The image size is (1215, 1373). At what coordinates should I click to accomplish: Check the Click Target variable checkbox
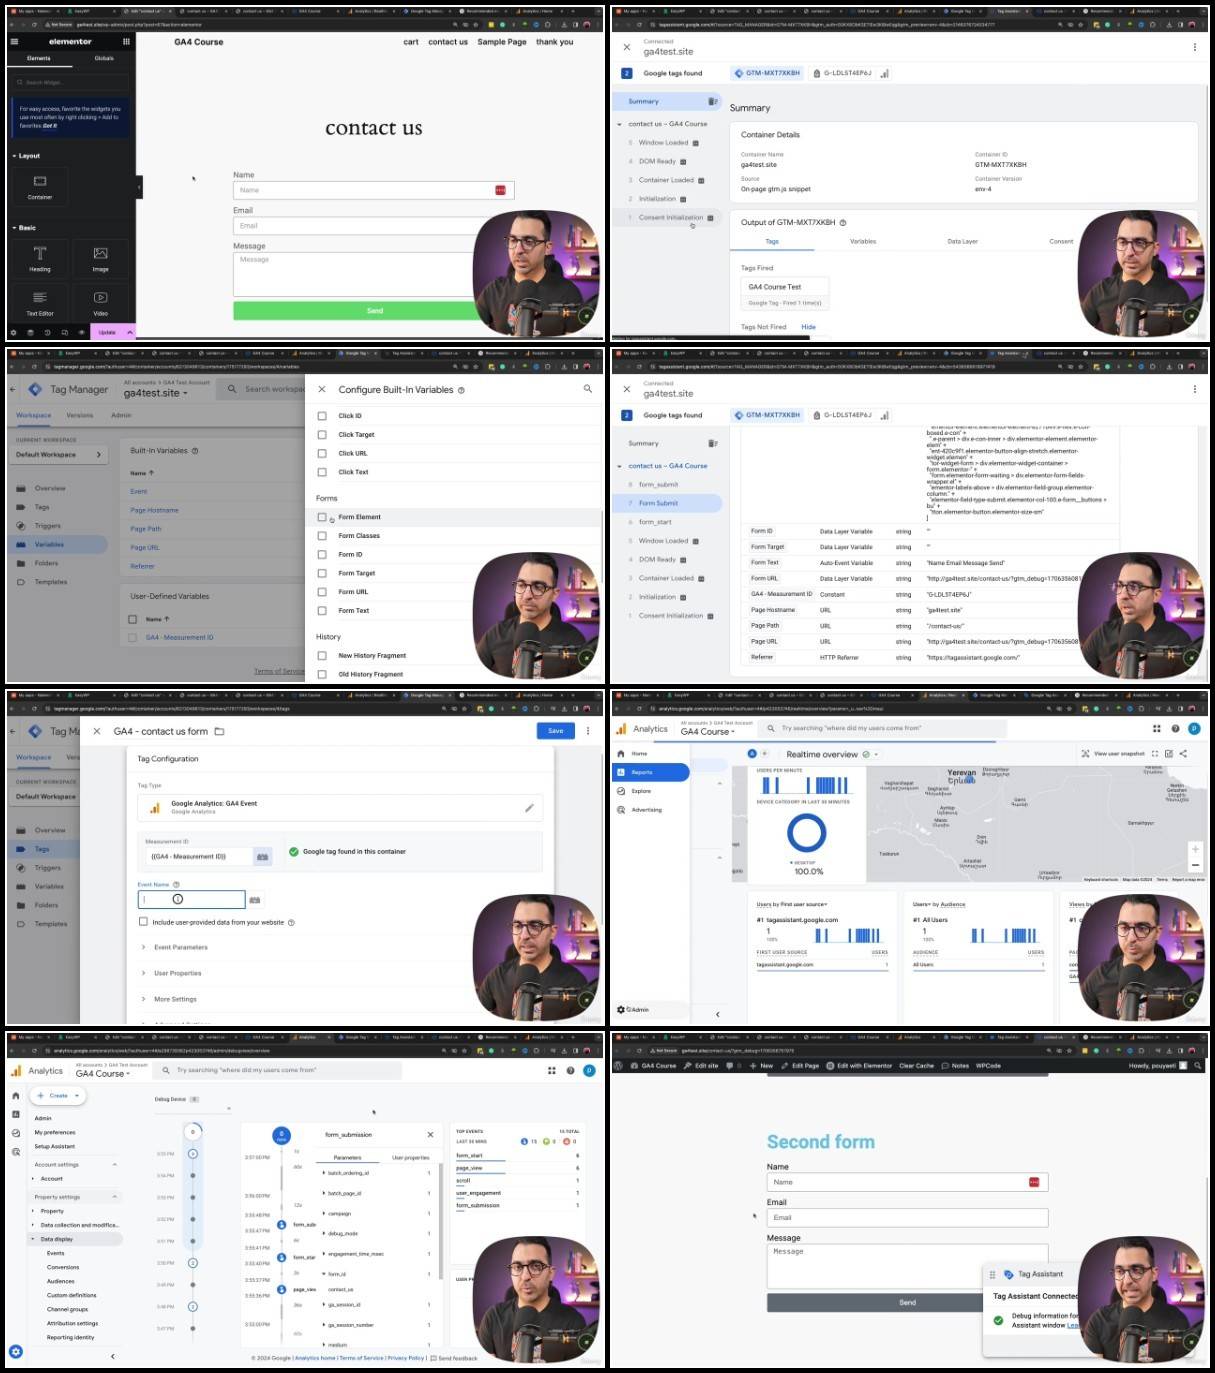coord(322,435)
